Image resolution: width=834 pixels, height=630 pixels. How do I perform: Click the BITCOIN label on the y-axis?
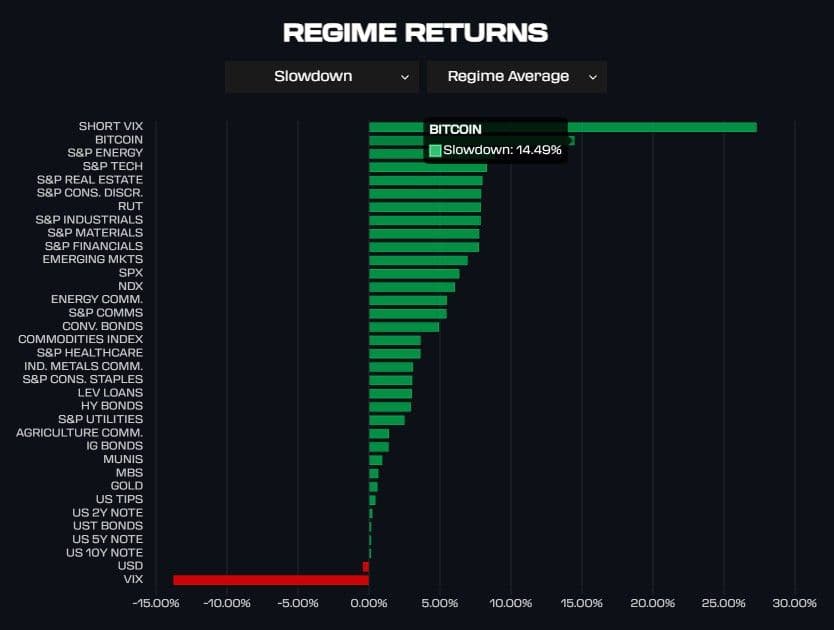click(x=118, y=140)
